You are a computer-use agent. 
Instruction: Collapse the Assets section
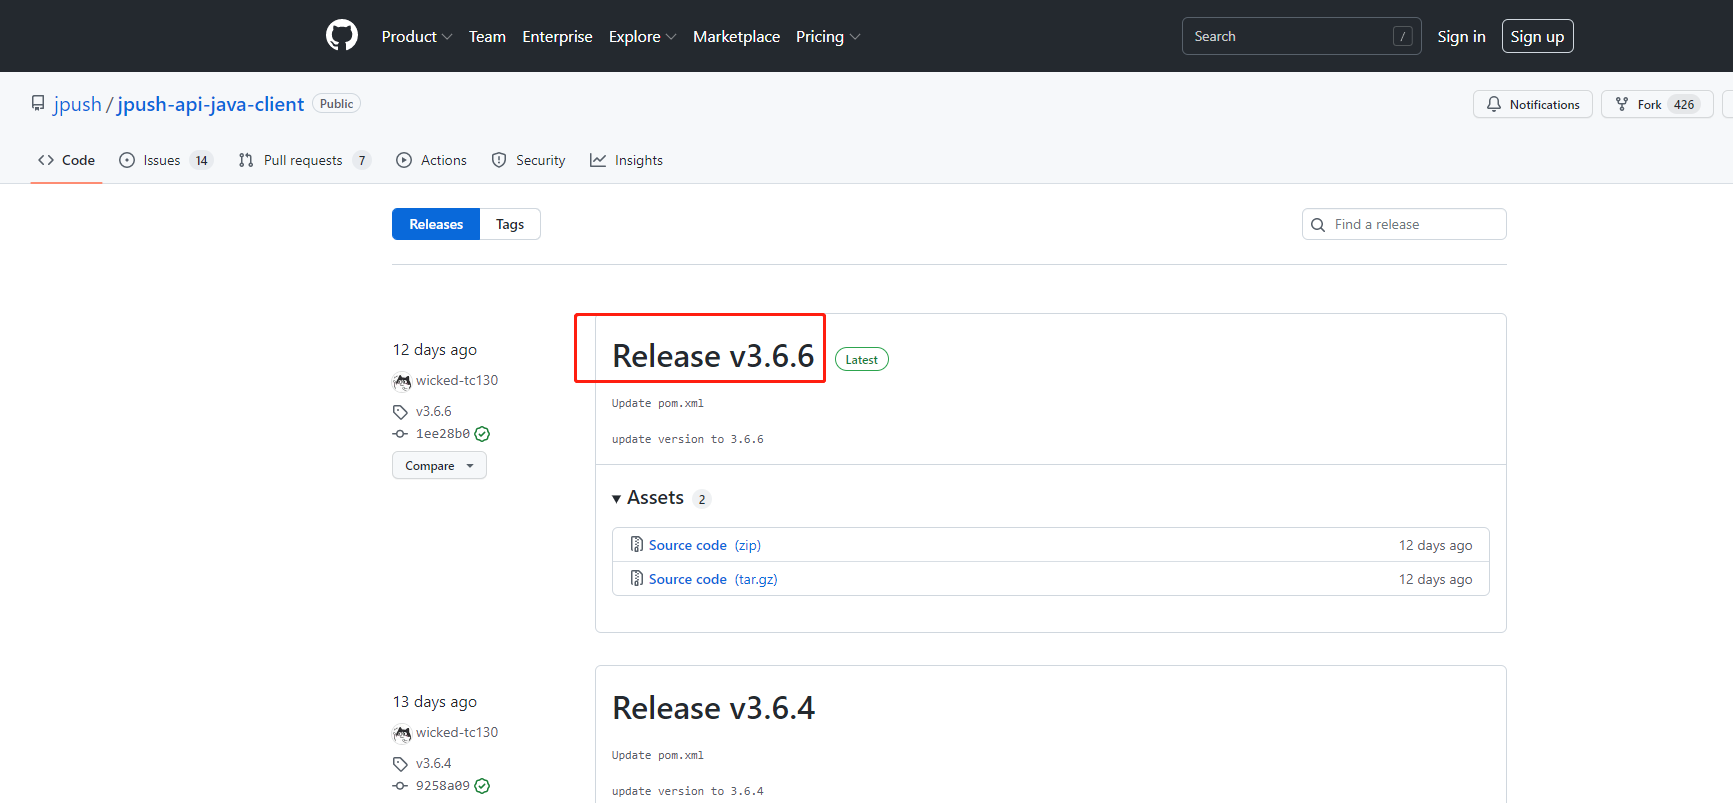[648, 498]
